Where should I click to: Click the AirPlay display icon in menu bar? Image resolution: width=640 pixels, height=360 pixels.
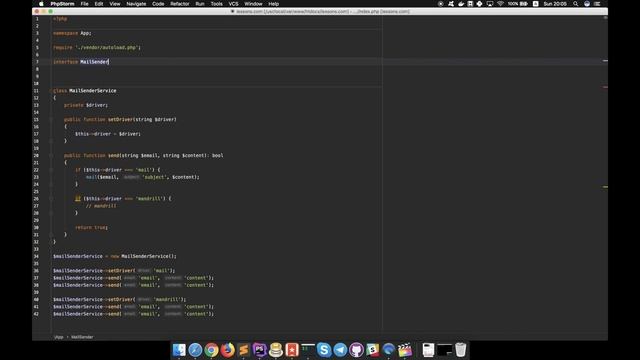pyautogui.click(x=490, y=4)
